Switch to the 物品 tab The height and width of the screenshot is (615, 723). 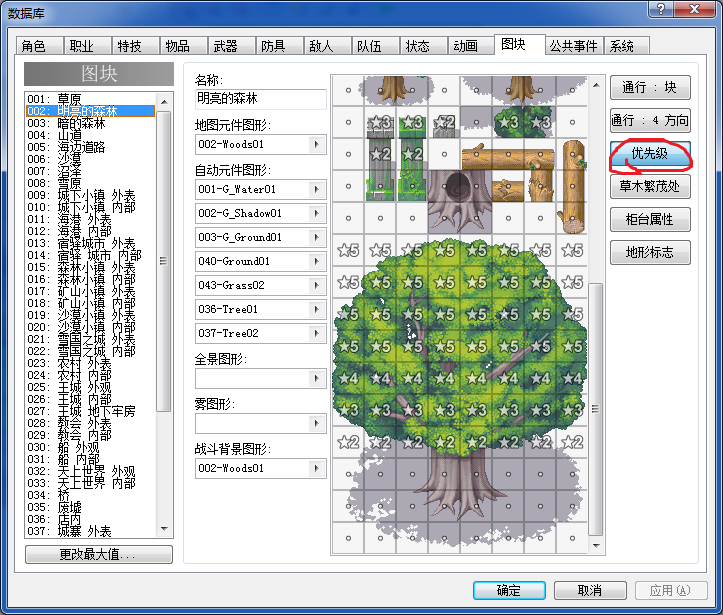(x=183, y=46)
